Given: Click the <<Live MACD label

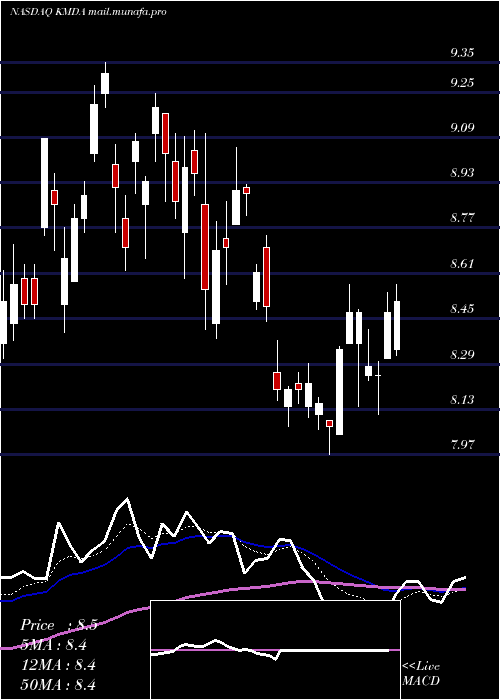Looking at the screenshot, I should tap(421, 674).
